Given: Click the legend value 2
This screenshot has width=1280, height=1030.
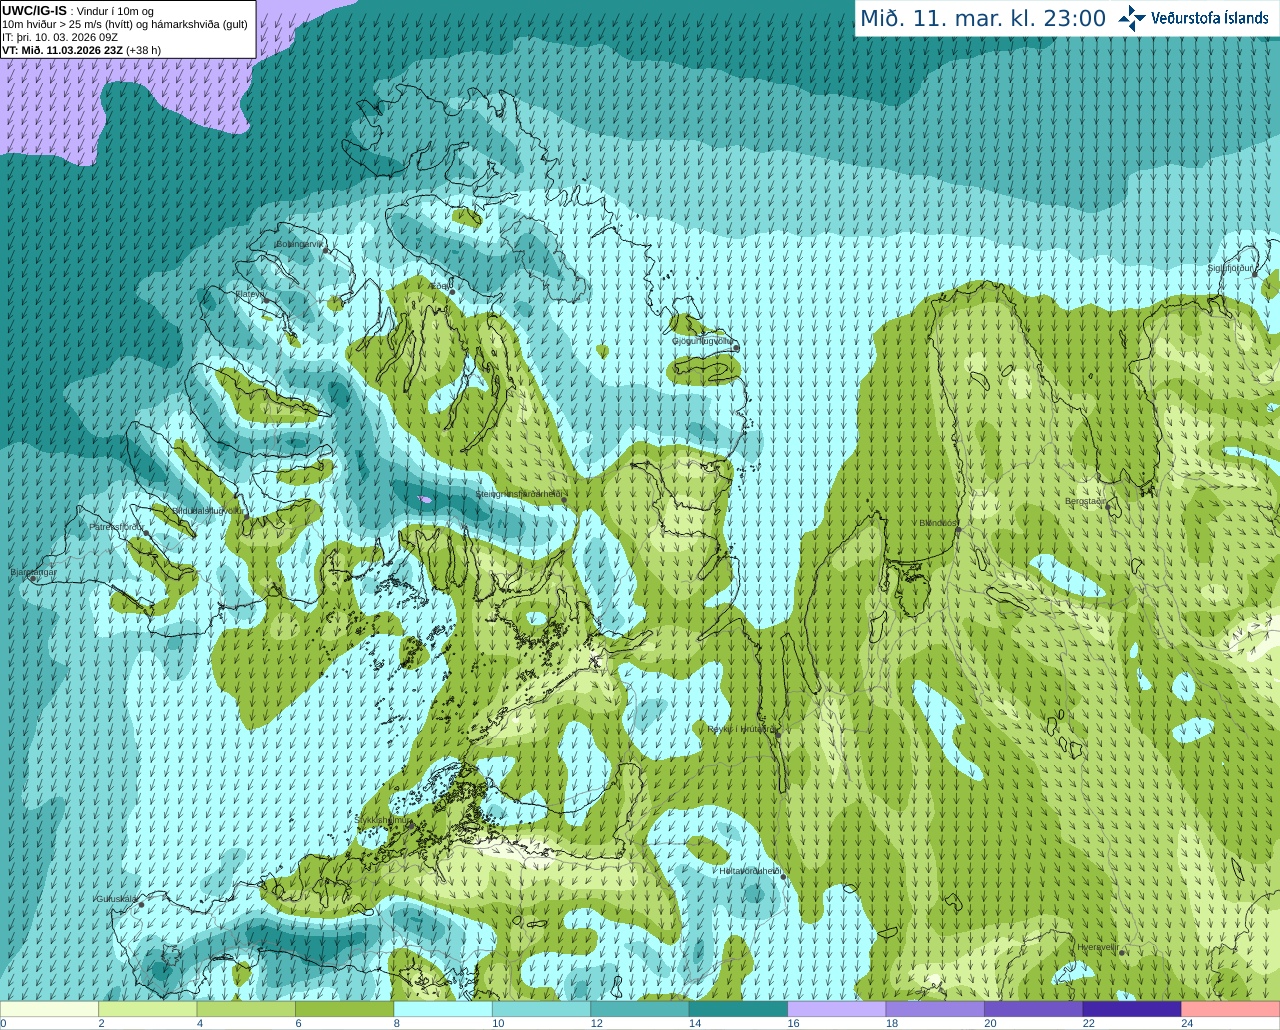Looking at the screenshot, I should tap(101, 1023).
